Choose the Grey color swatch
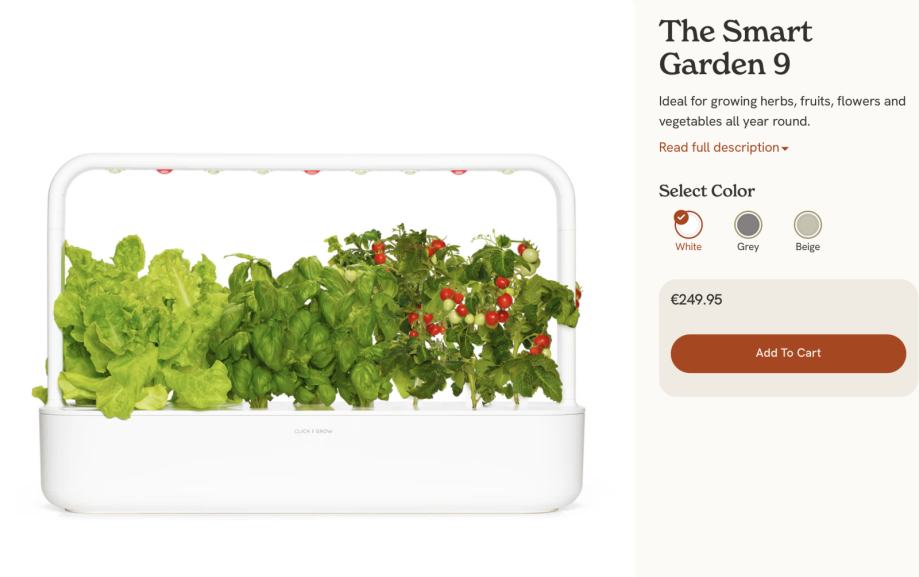Viewport: 919px width, 577px height. 748,224
